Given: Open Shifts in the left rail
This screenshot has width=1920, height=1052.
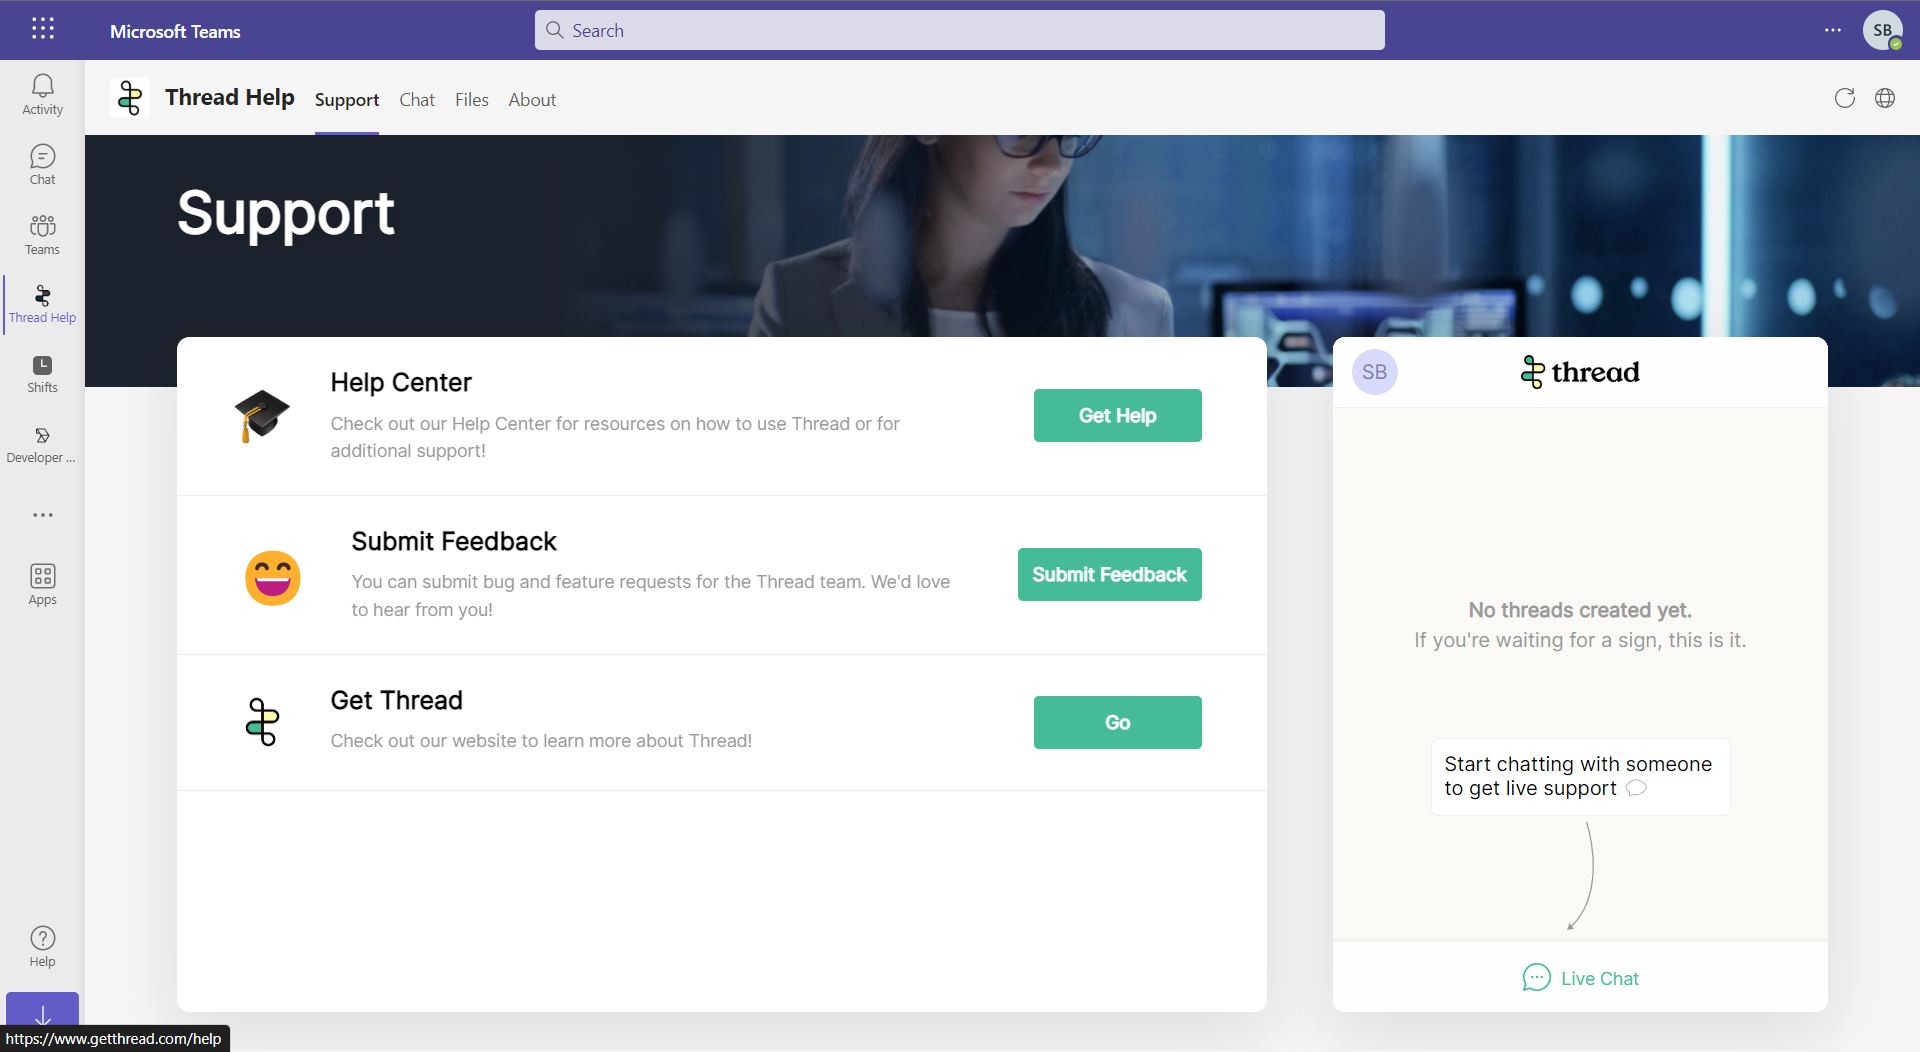Looking at the screenshot, I should [42, 374].
